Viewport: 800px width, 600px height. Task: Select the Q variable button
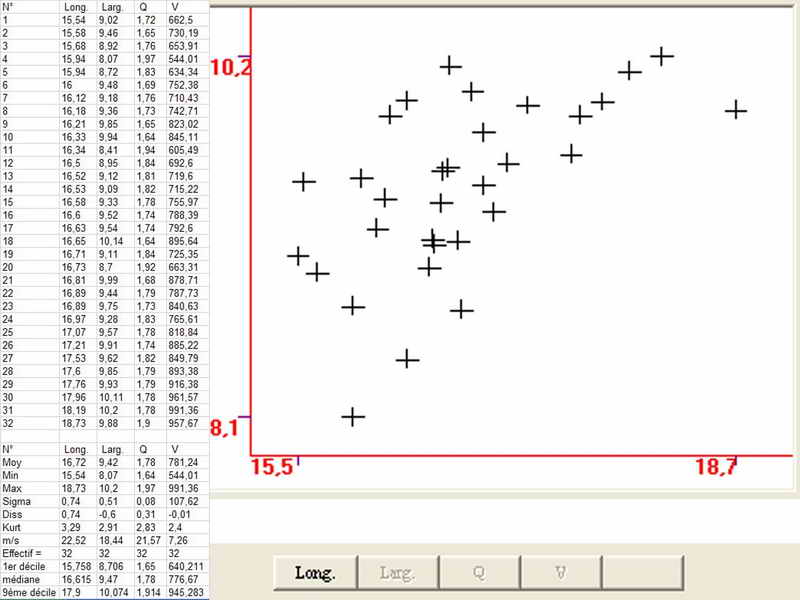[x=479, y=574]
